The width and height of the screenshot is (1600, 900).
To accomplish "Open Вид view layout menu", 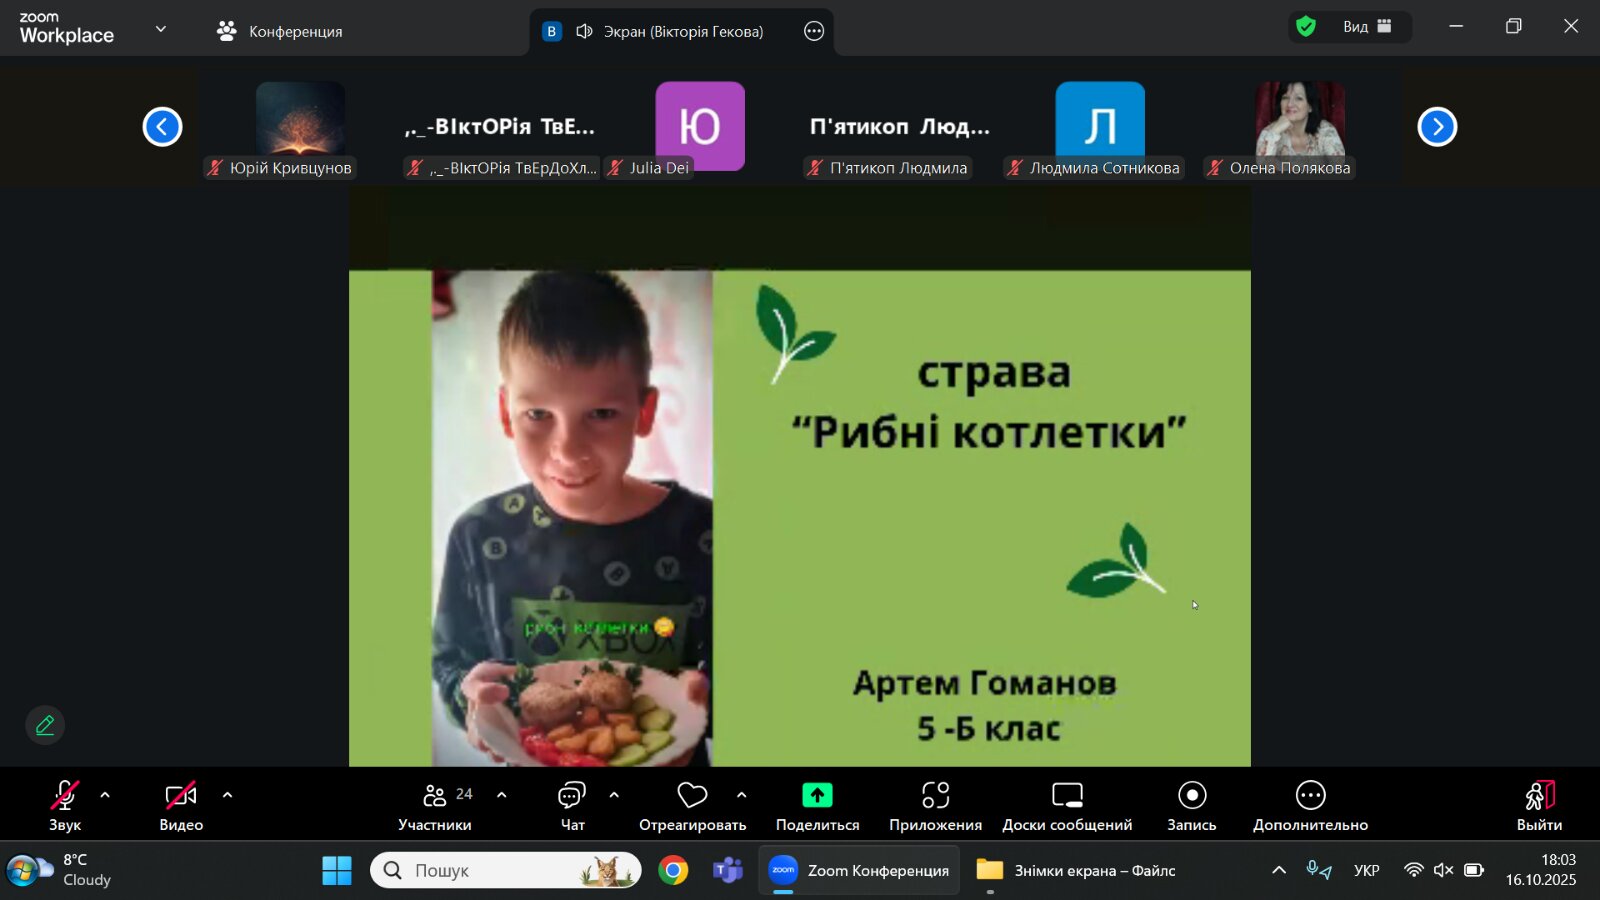I will click(1367, 27).
